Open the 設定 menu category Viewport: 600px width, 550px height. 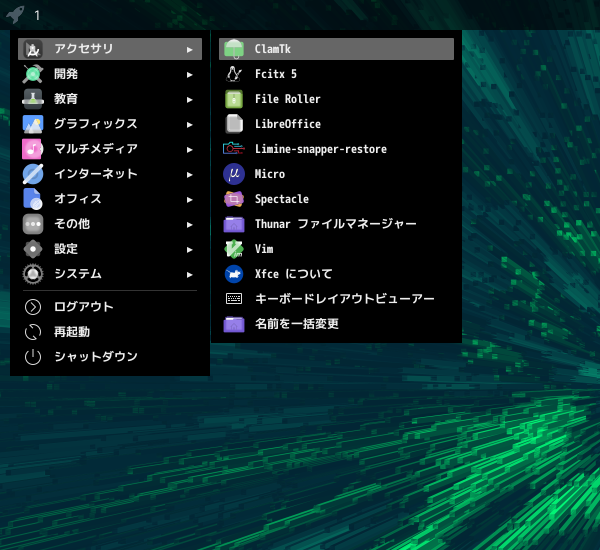[110, 249]
